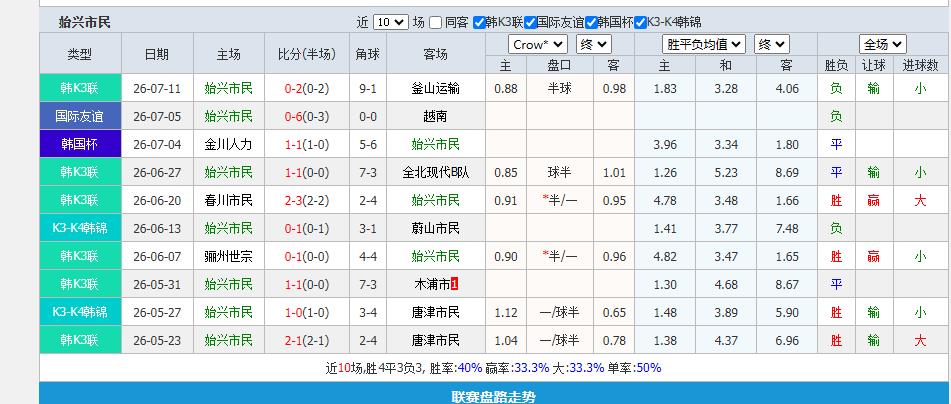Click 单率 value 50% in summary

(648, 368)
